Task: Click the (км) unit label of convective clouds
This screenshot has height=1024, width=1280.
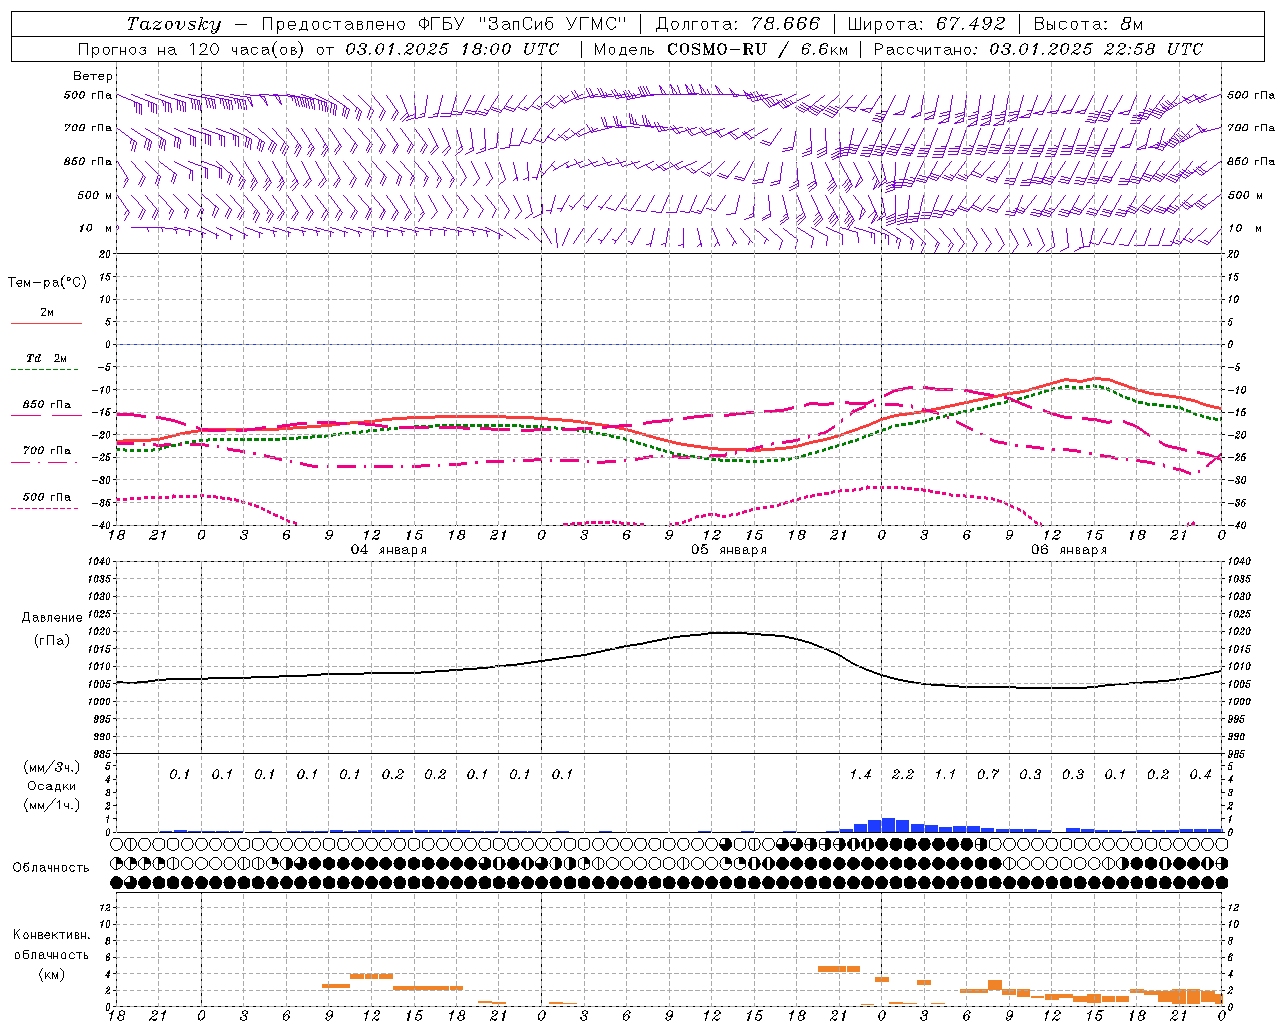Action: [51, 974]
